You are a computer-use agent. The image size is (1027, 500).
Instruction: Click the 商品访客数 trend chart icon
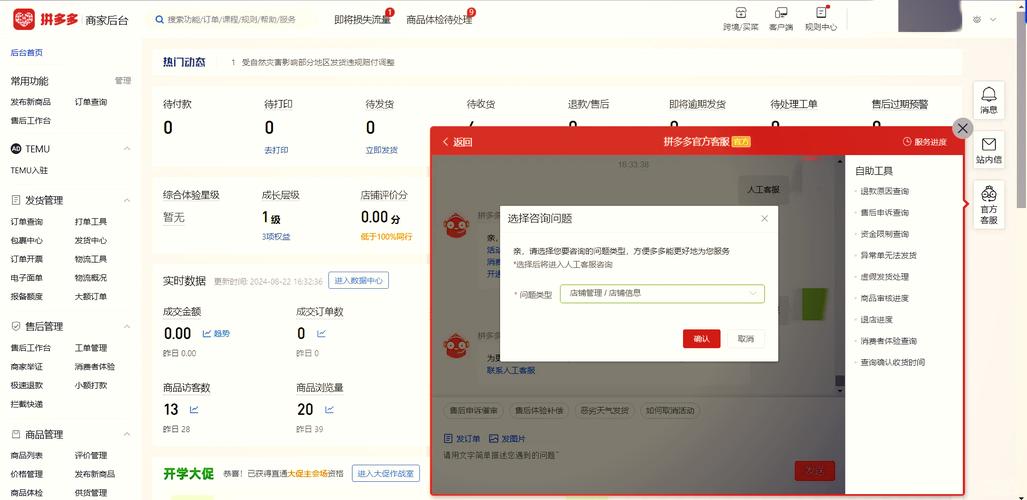click(194, 410)
